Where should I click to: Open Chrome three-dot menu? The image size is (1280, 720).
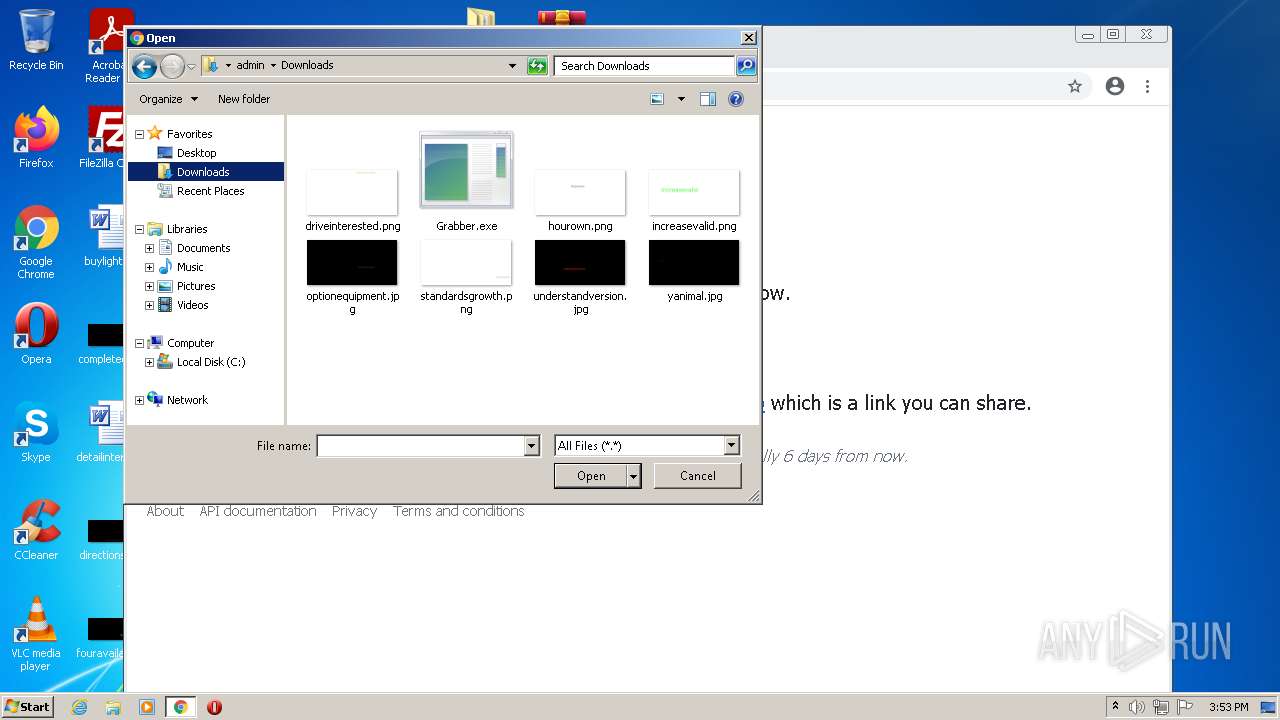click(1148, 87)
